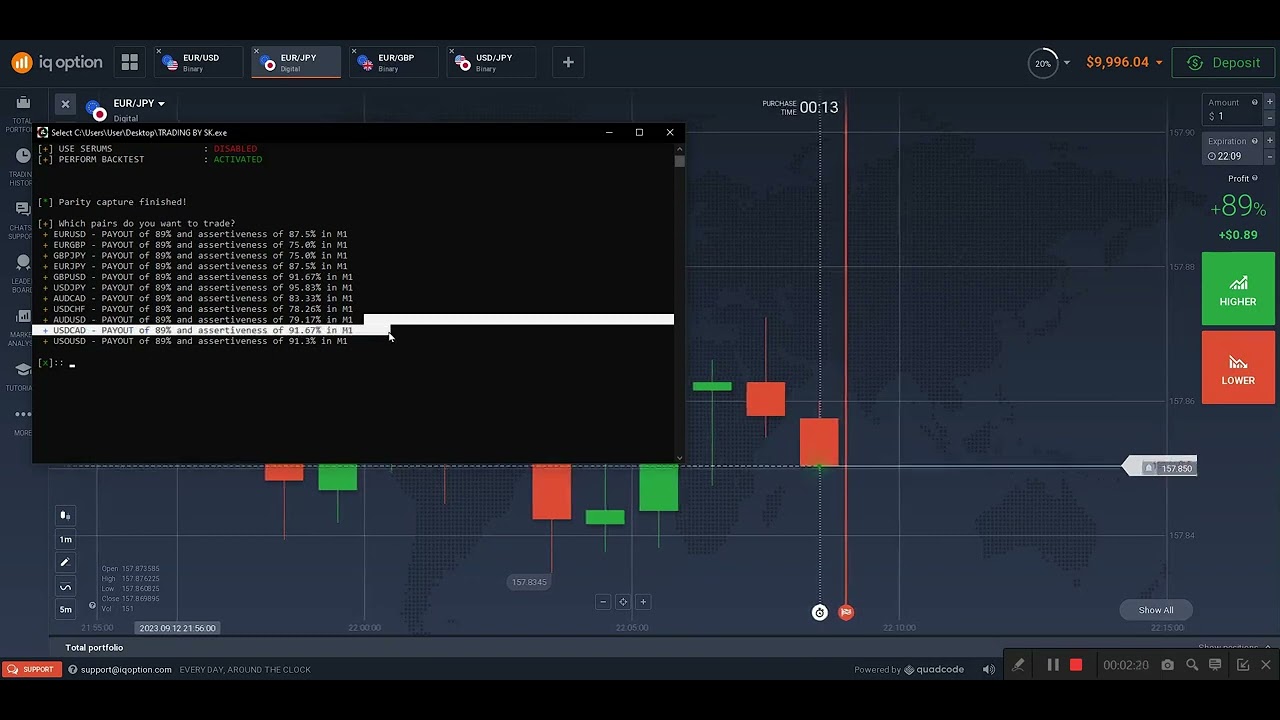Screen dimensions: 1280x720
Task: Click the Deposit button
Action: 1224,62
